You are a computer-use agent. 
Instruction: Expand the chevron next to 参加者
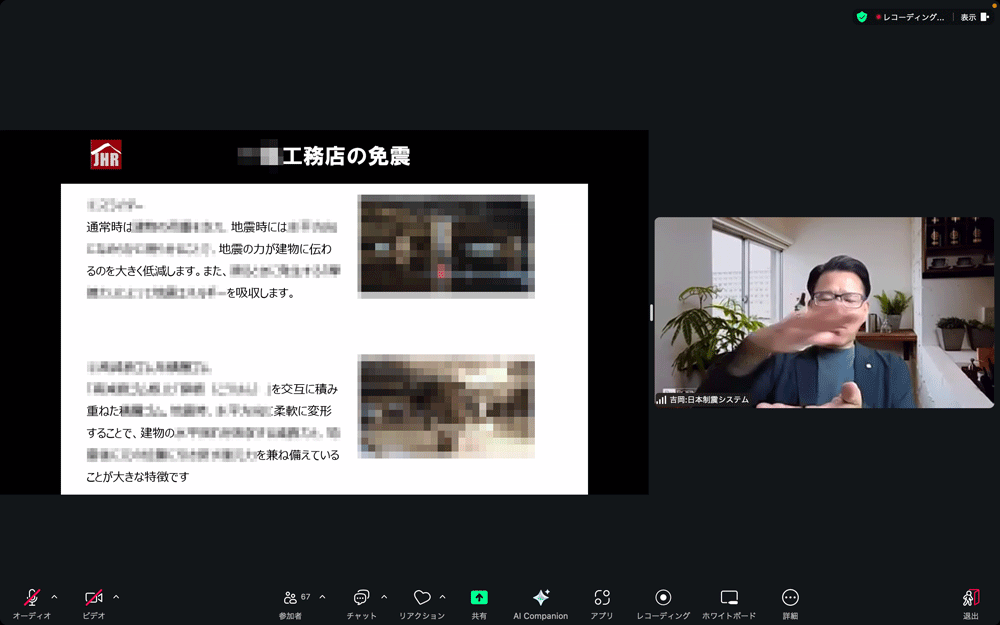[x=322, y=597]
